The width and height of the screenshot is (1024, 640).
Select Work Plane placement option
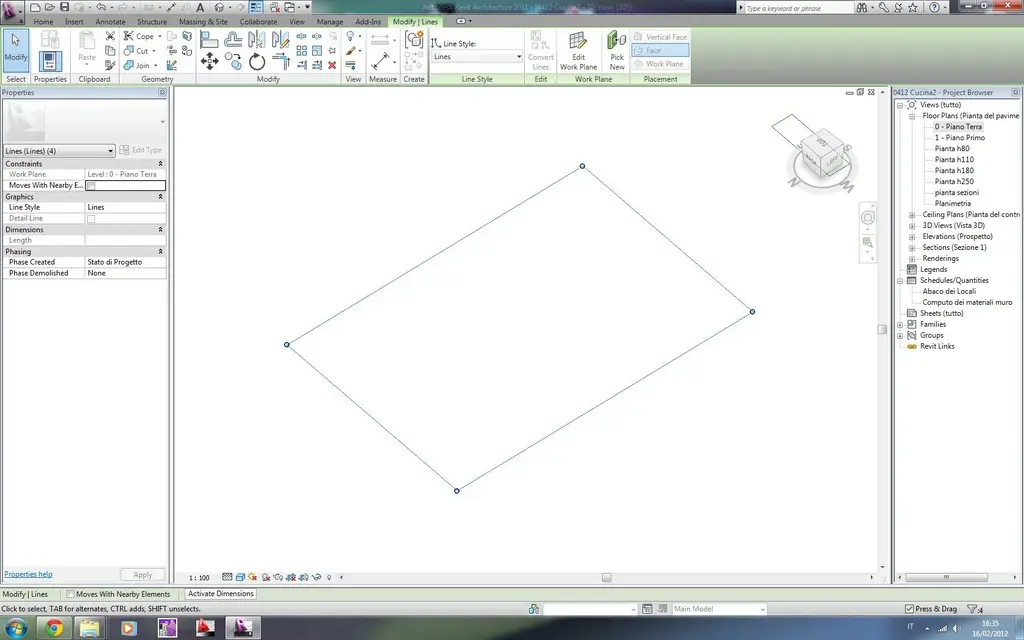(x=660, y=64)
